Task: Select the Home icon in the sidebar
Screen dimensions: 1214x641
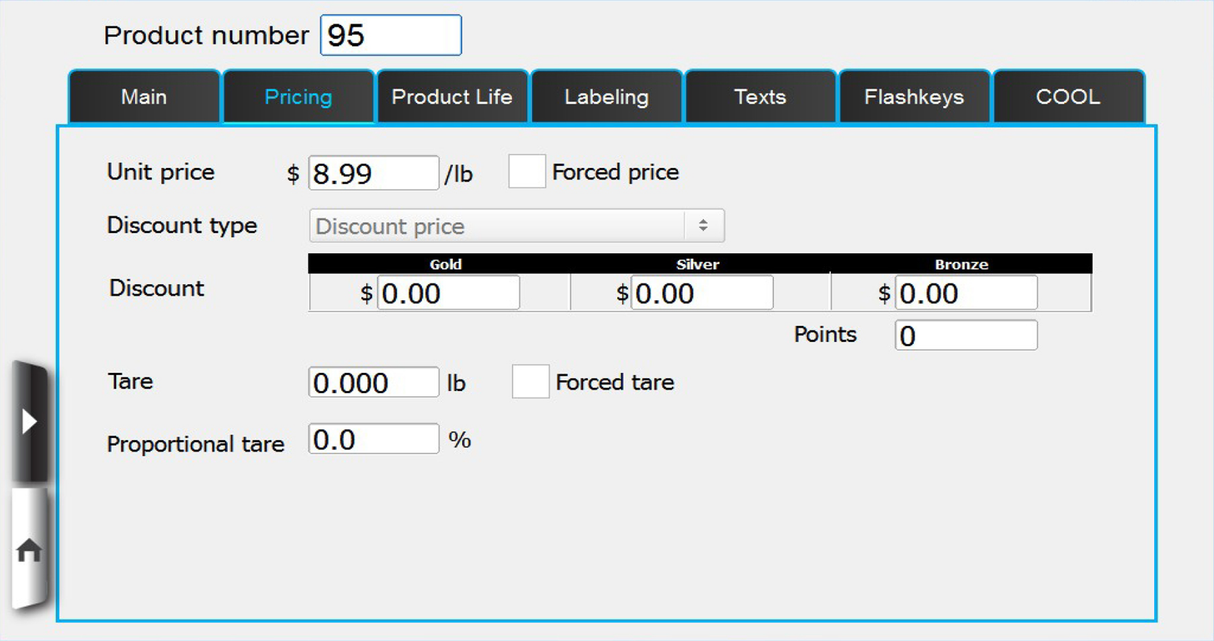Action: tap(30, 548)
